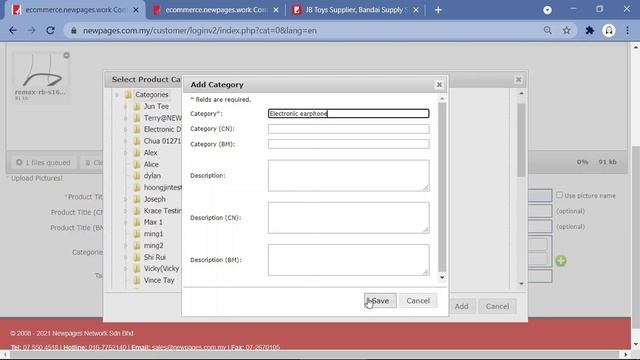Screen dimensions: 640x360
Task: Click the Alex folder icon
Action: 137,153
